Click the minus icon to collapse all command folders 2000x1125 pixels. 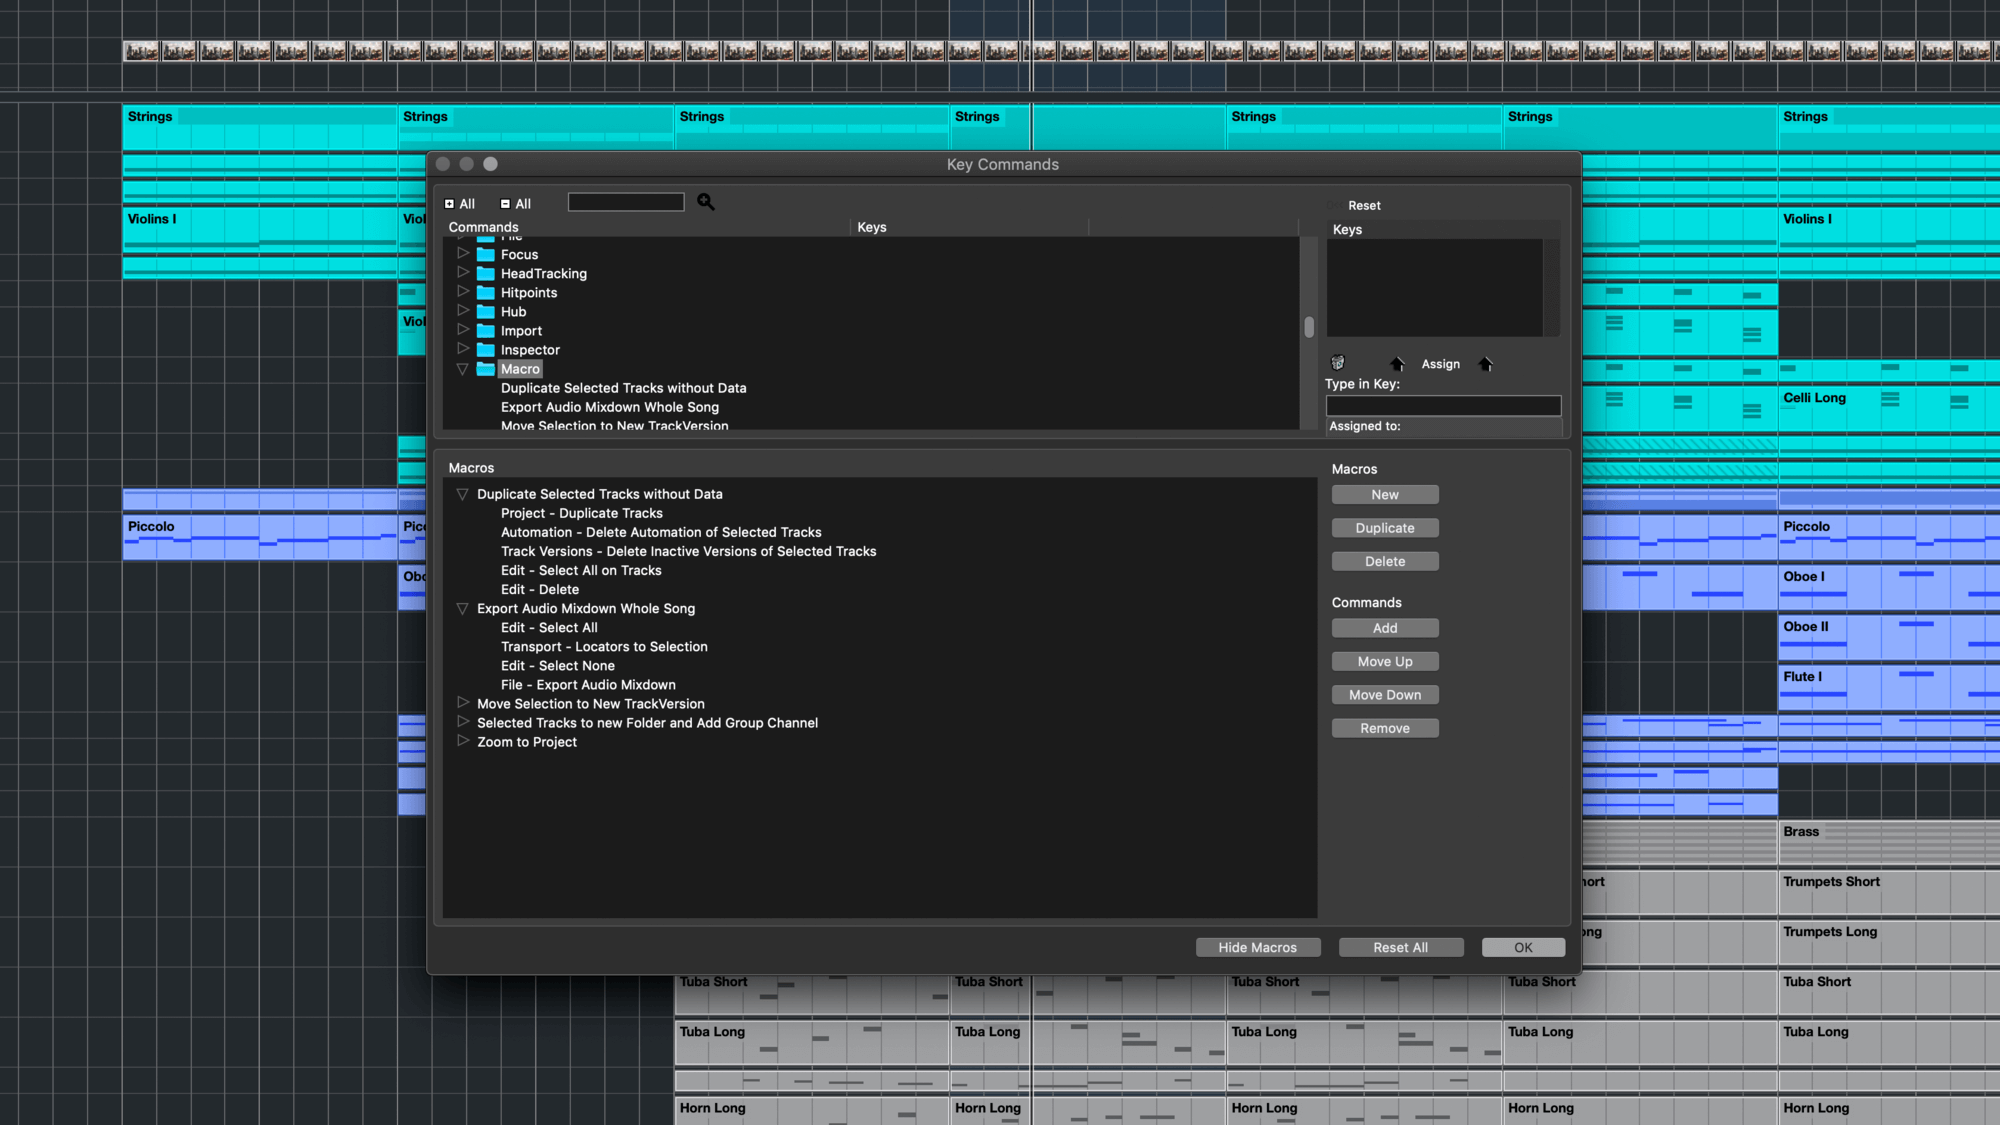505,204
